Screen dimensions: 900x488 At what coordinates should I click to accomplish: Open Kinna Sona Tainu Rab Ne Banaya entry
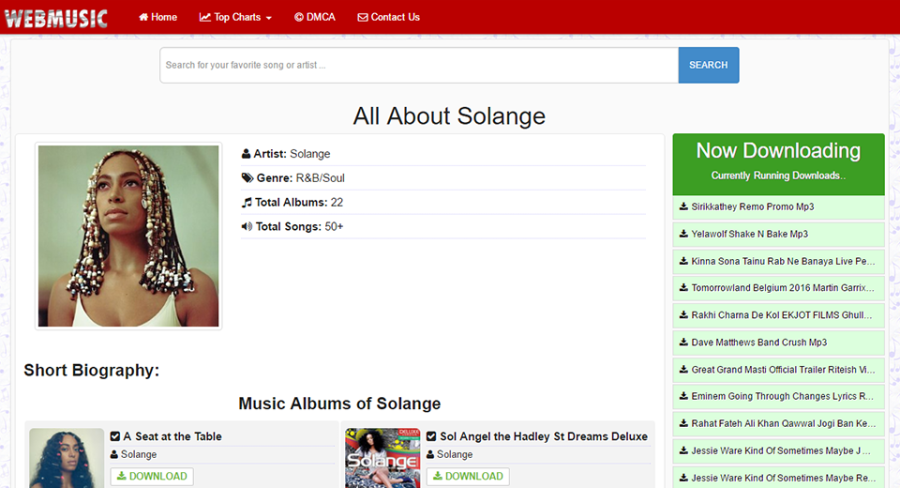778,261
